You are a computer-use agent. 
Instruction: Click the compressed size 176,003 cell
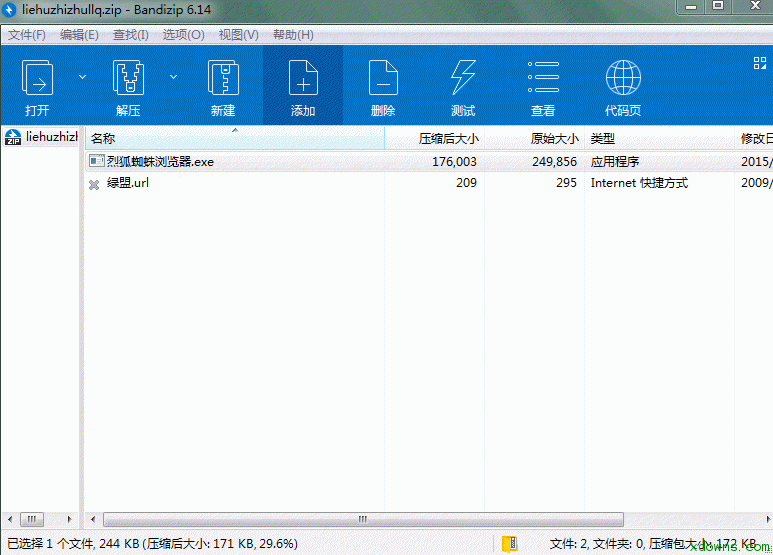tap(454, 162)
